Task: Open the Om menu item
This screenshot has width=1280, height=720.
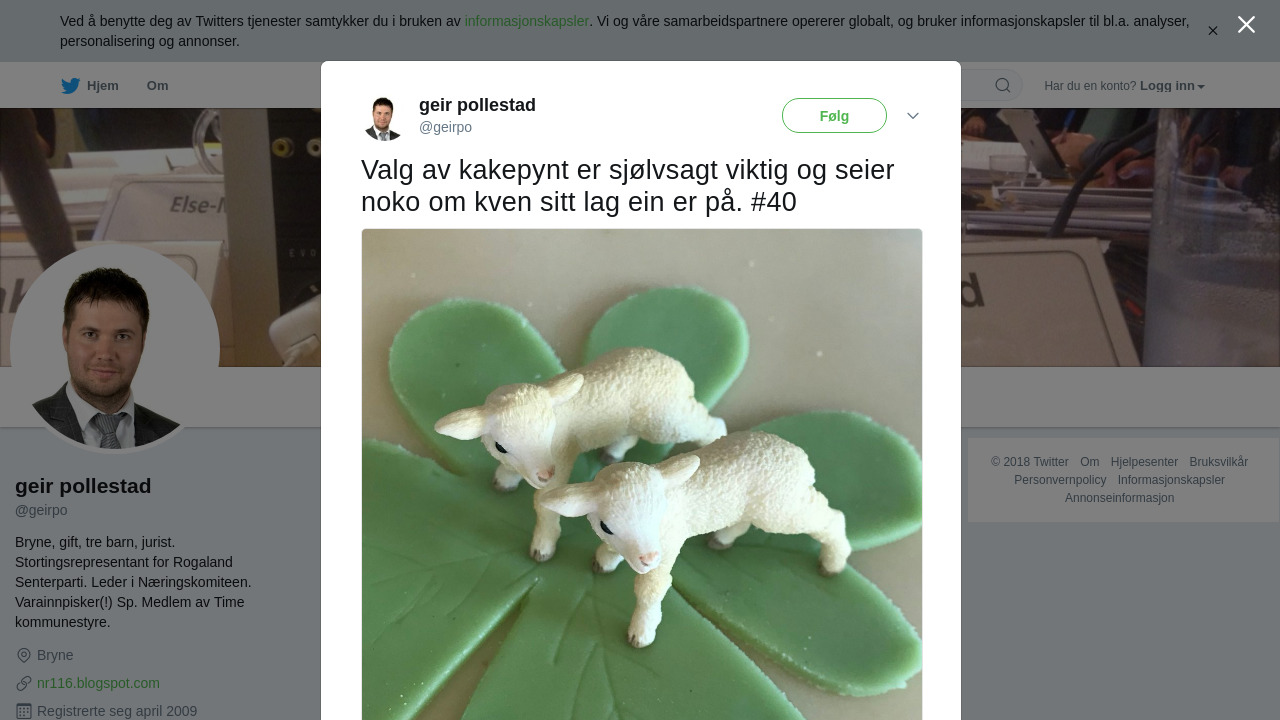Action: click(x=158, y=86)
